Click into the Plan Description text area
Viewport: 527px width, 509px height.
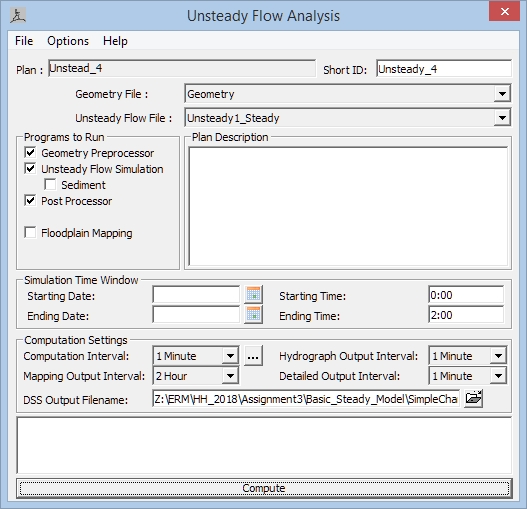coord(348,206)
